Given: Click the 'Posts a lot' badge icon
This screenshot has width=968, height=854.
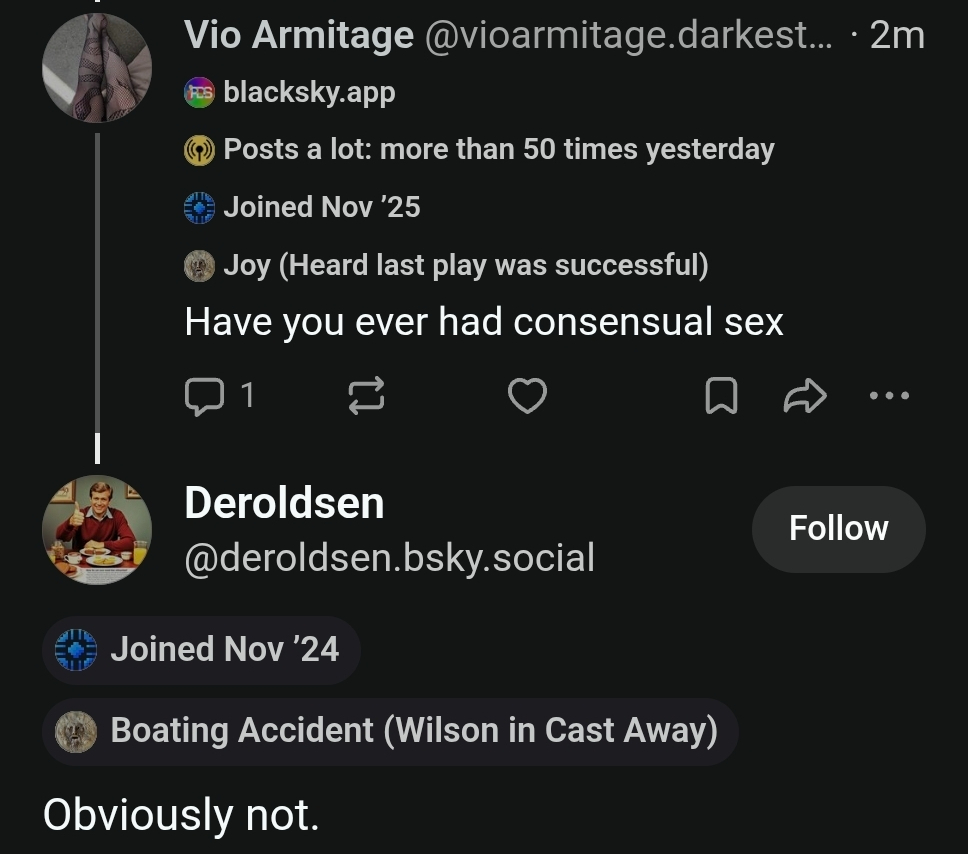Looking at the screenshot, I should coord(200,150).
